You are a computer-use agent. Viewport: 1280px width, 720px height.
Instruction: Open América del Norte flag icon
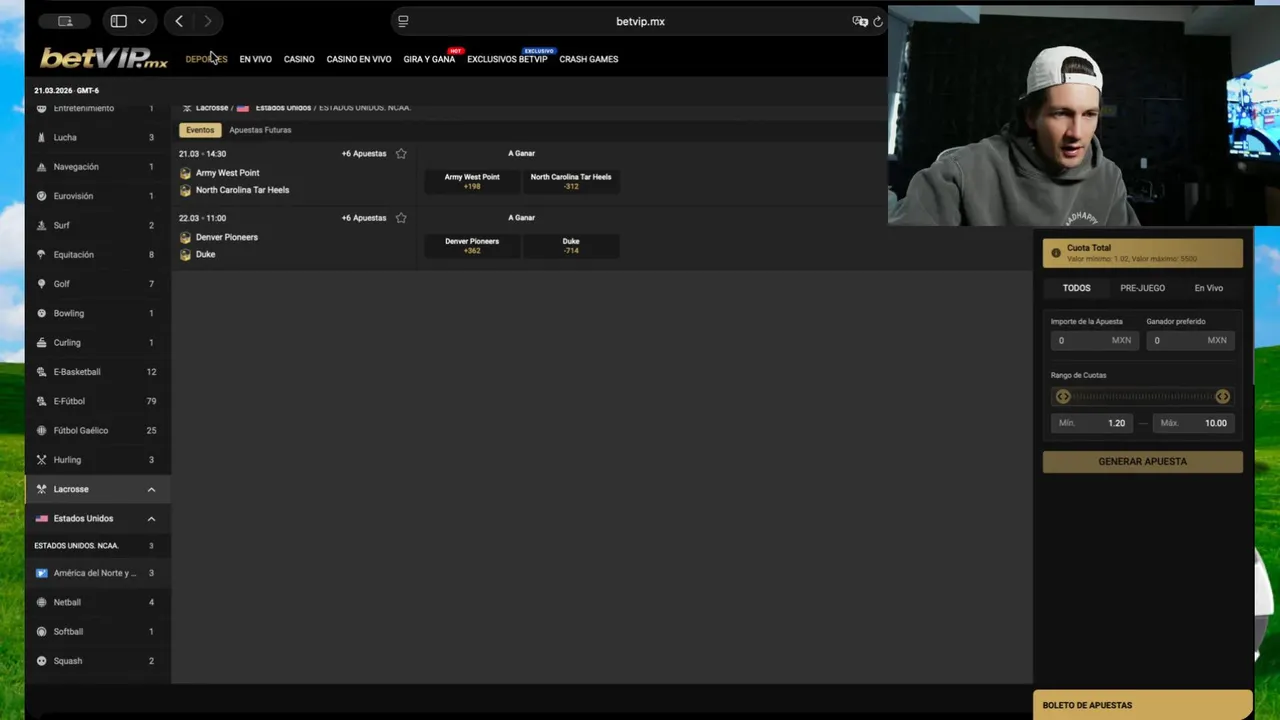click(x=41, y=573)
